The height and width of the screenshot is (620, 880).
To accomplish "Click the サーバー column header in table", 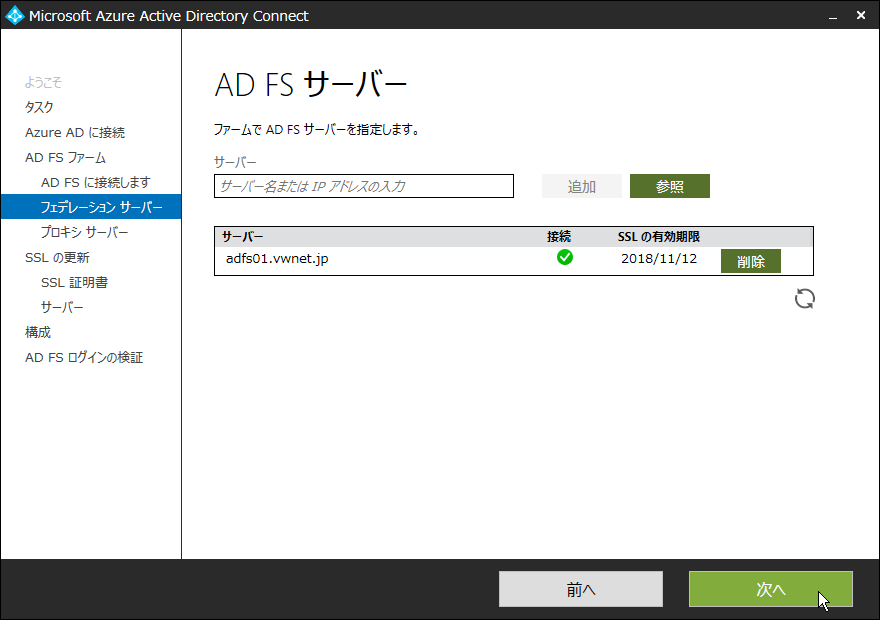I will (242, 237).
